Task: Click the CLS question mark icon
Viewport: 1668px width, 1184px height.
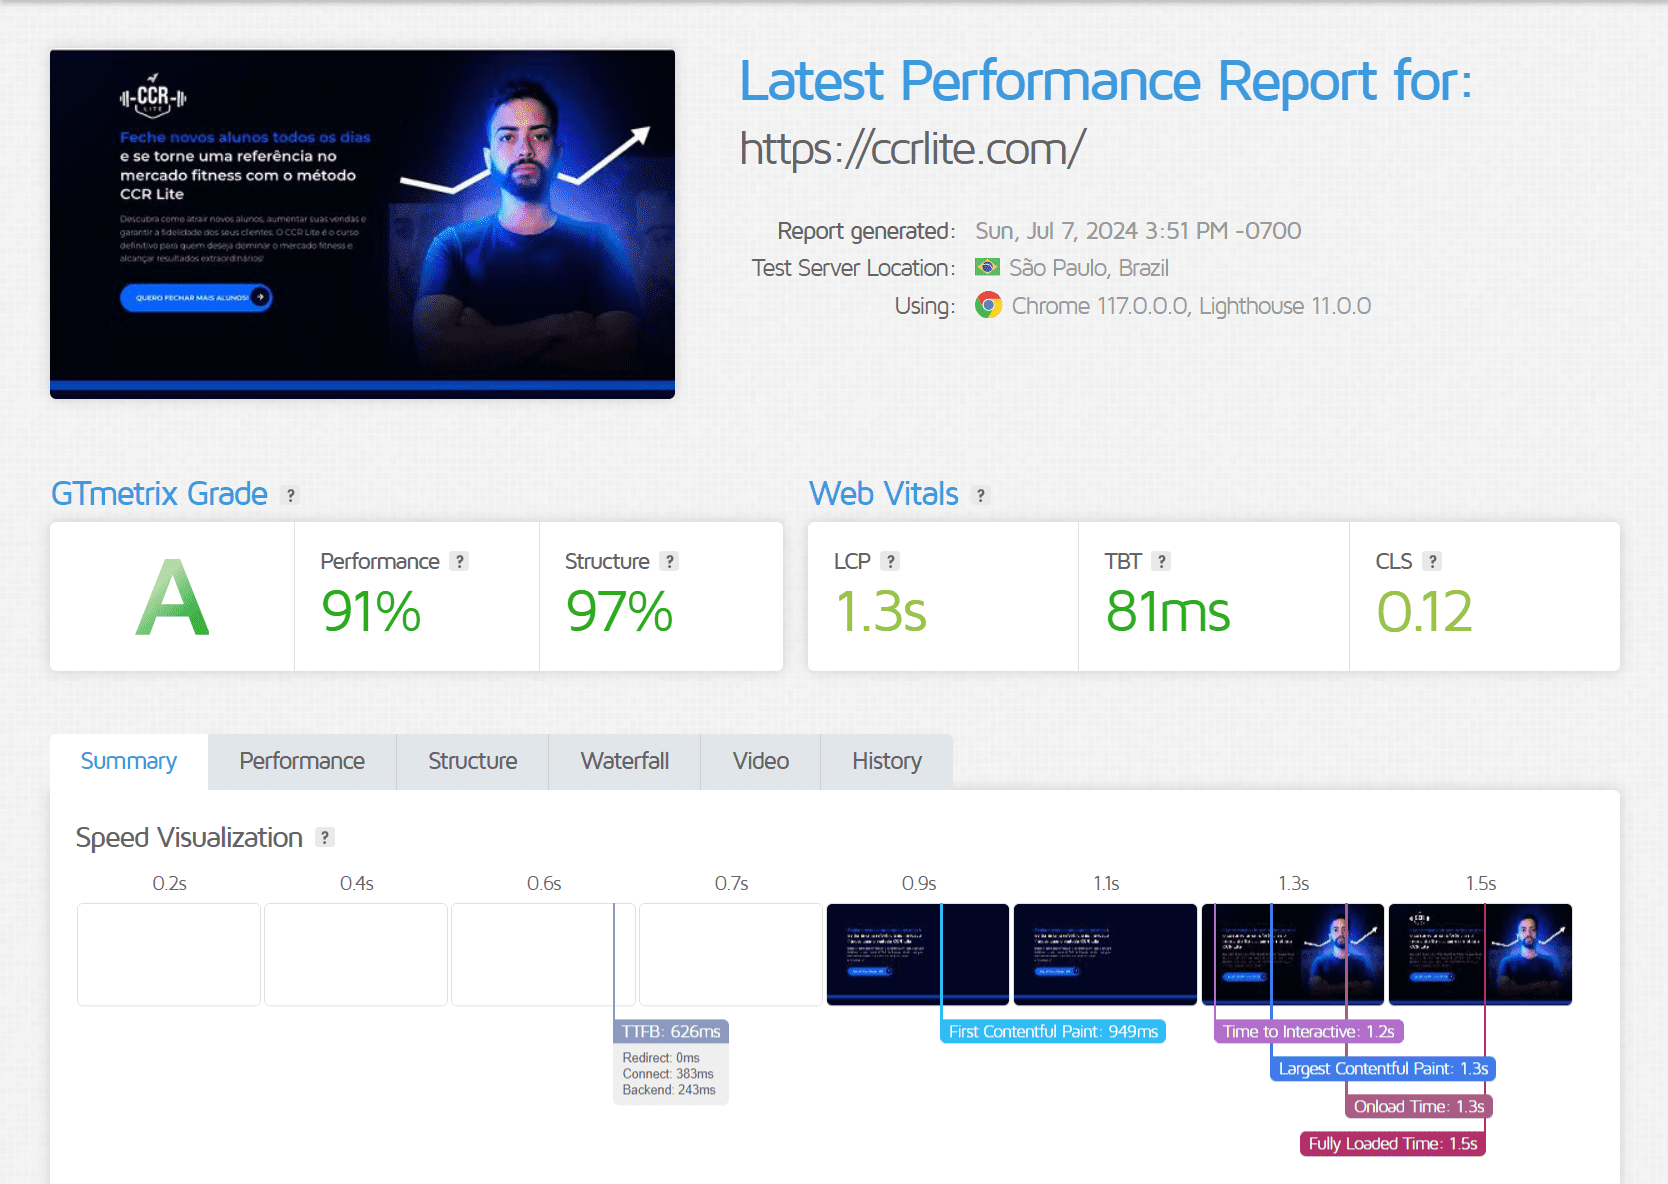Action: (x=1433, y=561)
